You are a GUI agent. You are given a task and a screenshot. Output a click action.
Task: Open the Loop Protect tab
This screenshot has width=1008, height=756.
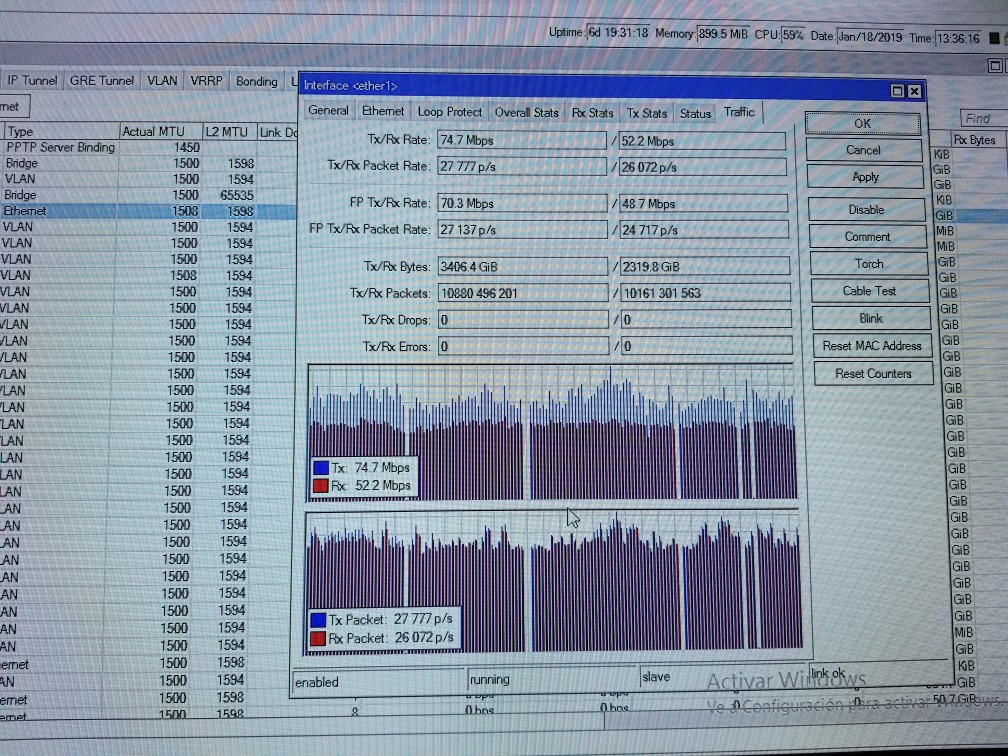point(449,112)
